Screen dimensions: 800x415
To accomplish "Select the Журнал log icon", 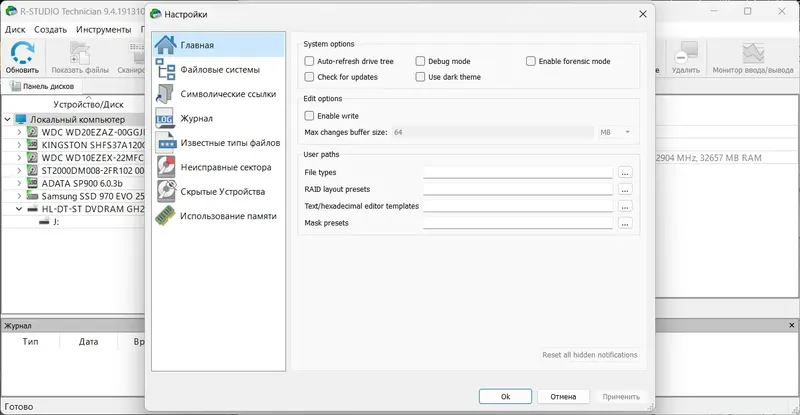I will click(x=167, y=119).
